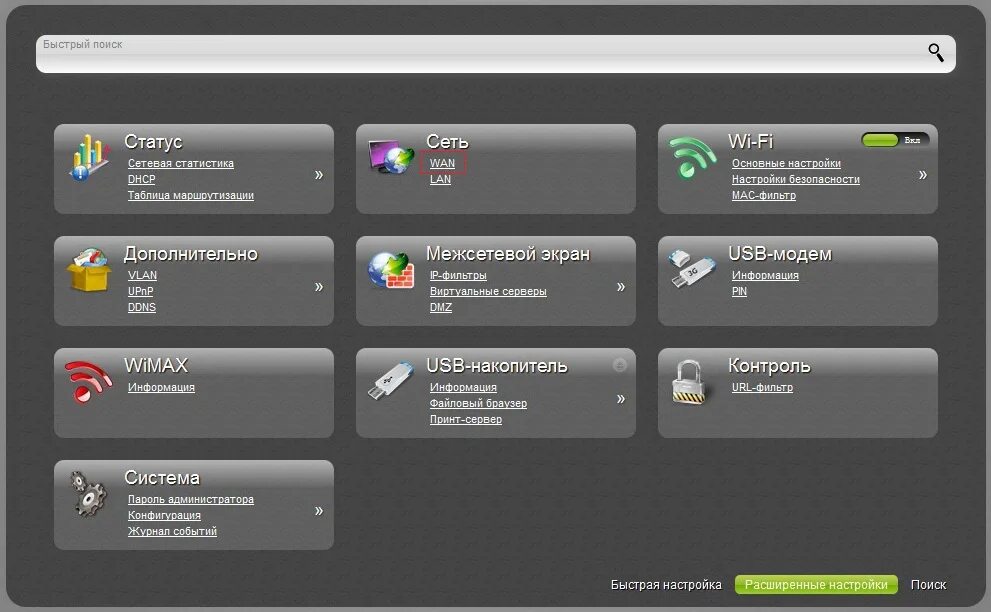The width and height of the screenshot is (991, 612).
Task: Expand the USB-накопитель section arrows
Action: (621, 398)
